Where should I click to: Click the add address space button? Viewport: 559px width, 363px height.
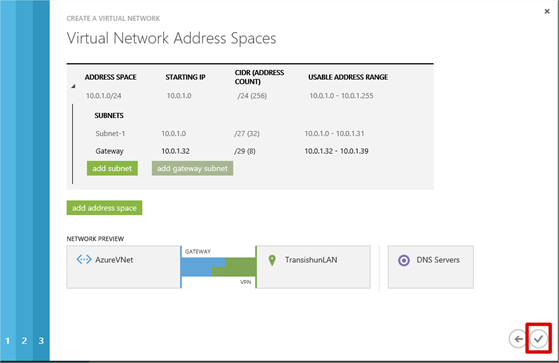pos(104,208)
